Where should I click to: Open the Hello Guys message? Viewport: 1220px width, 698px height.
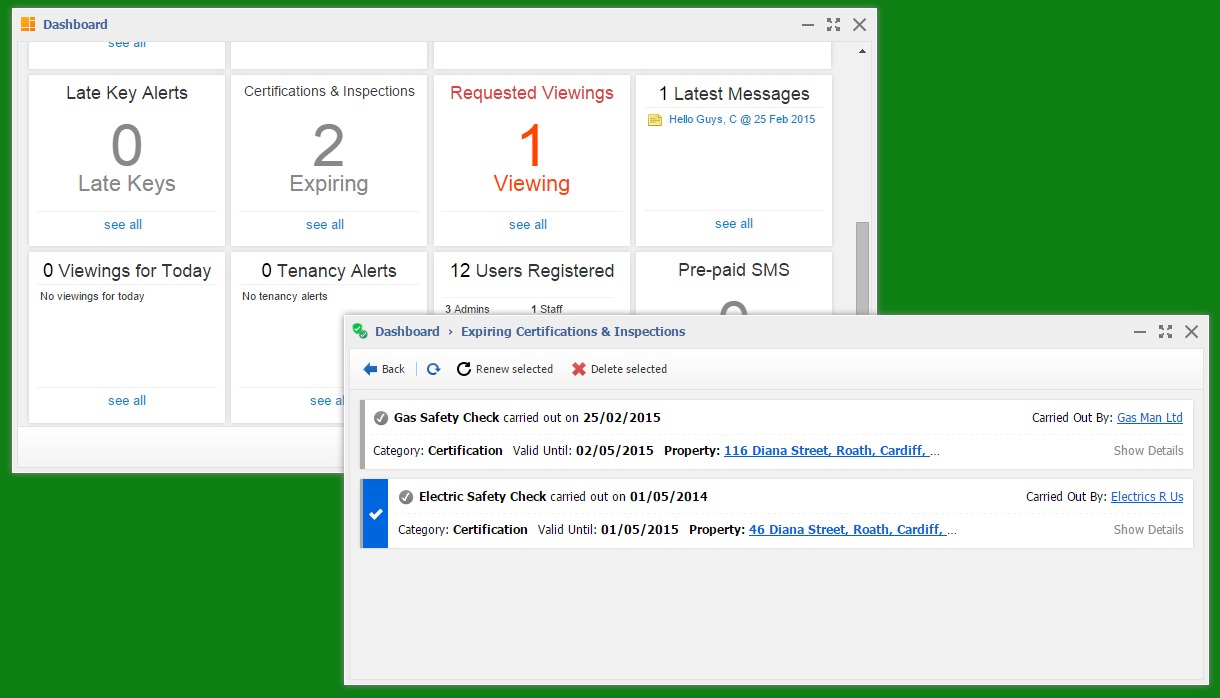(x=741, y=119)
